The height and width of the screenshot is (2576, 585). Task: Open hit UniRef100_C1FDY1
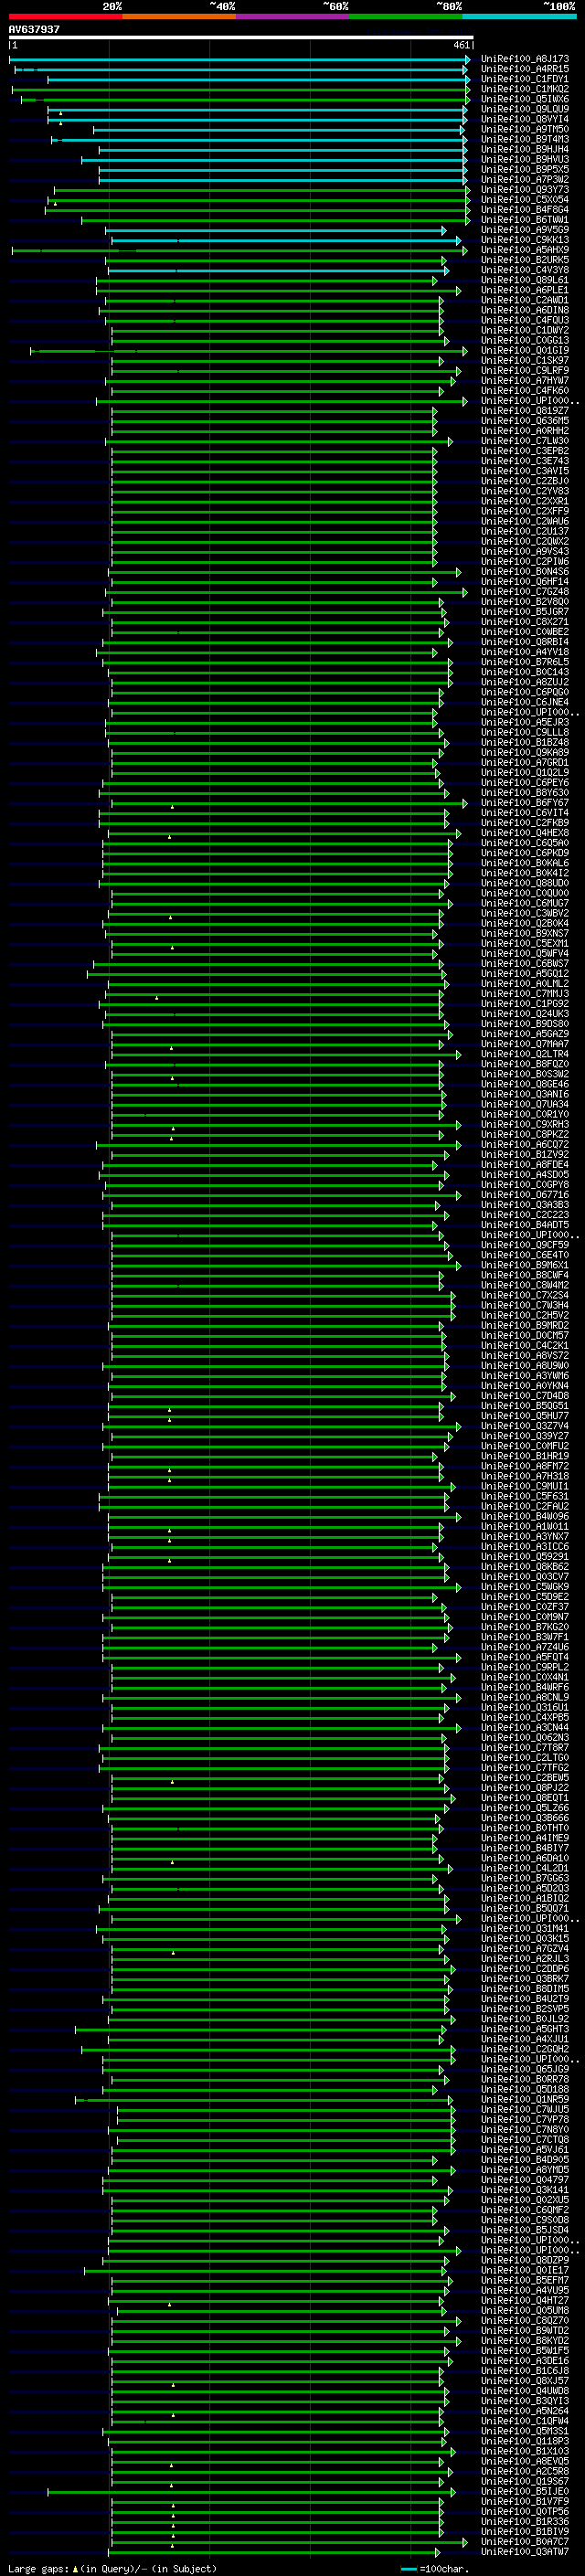[x=525, y=79]
